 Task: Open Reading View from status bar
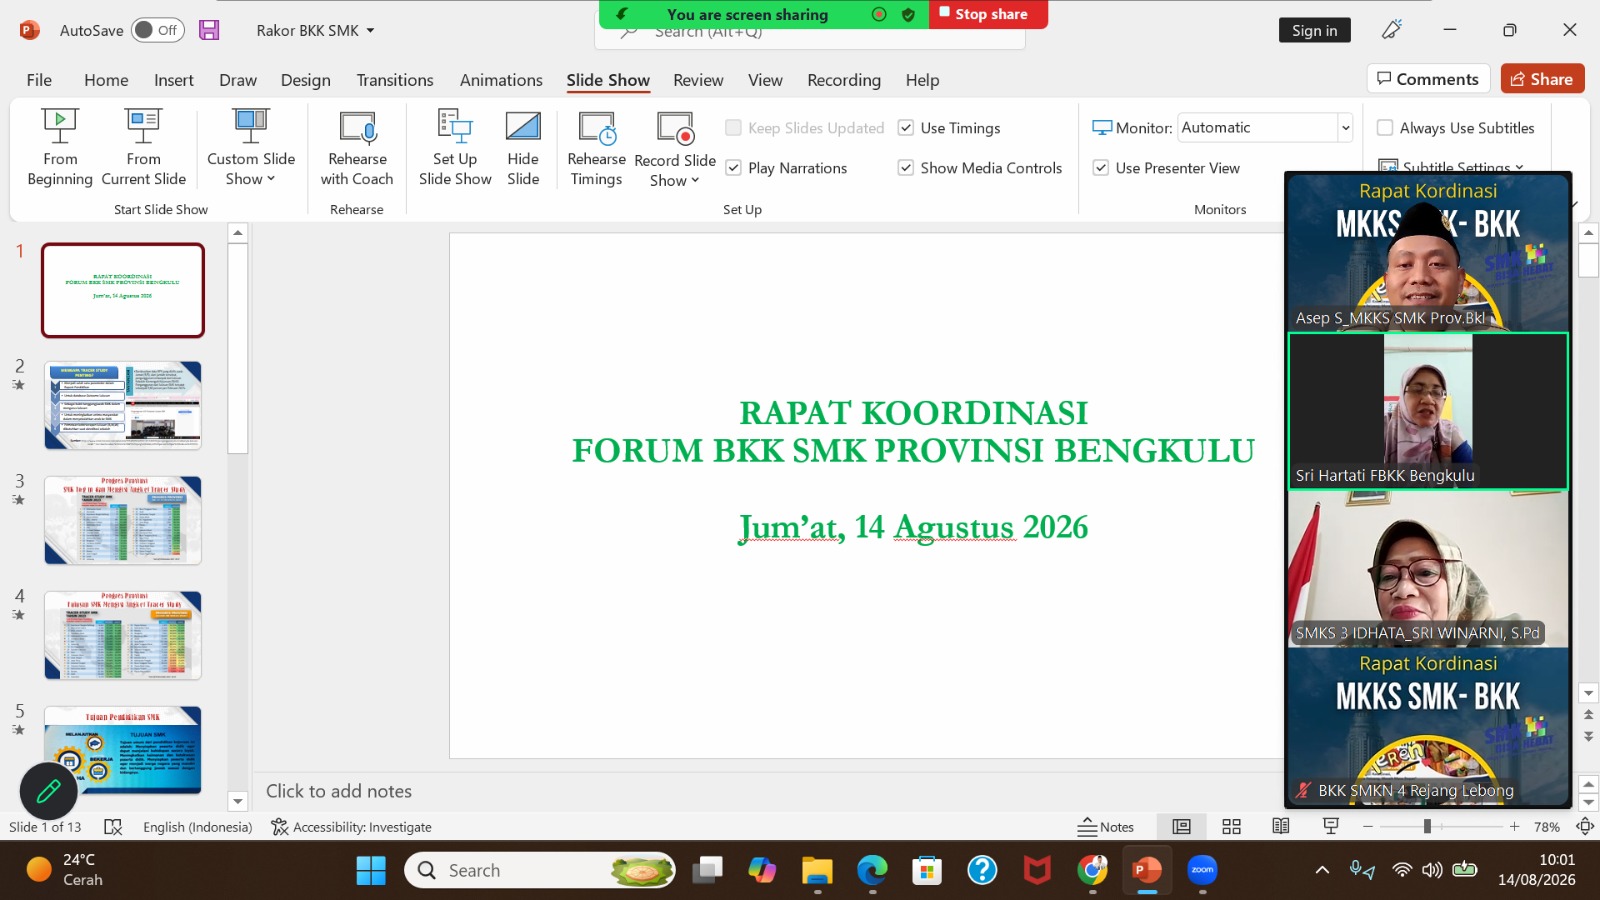click(x=1281, y=827)
